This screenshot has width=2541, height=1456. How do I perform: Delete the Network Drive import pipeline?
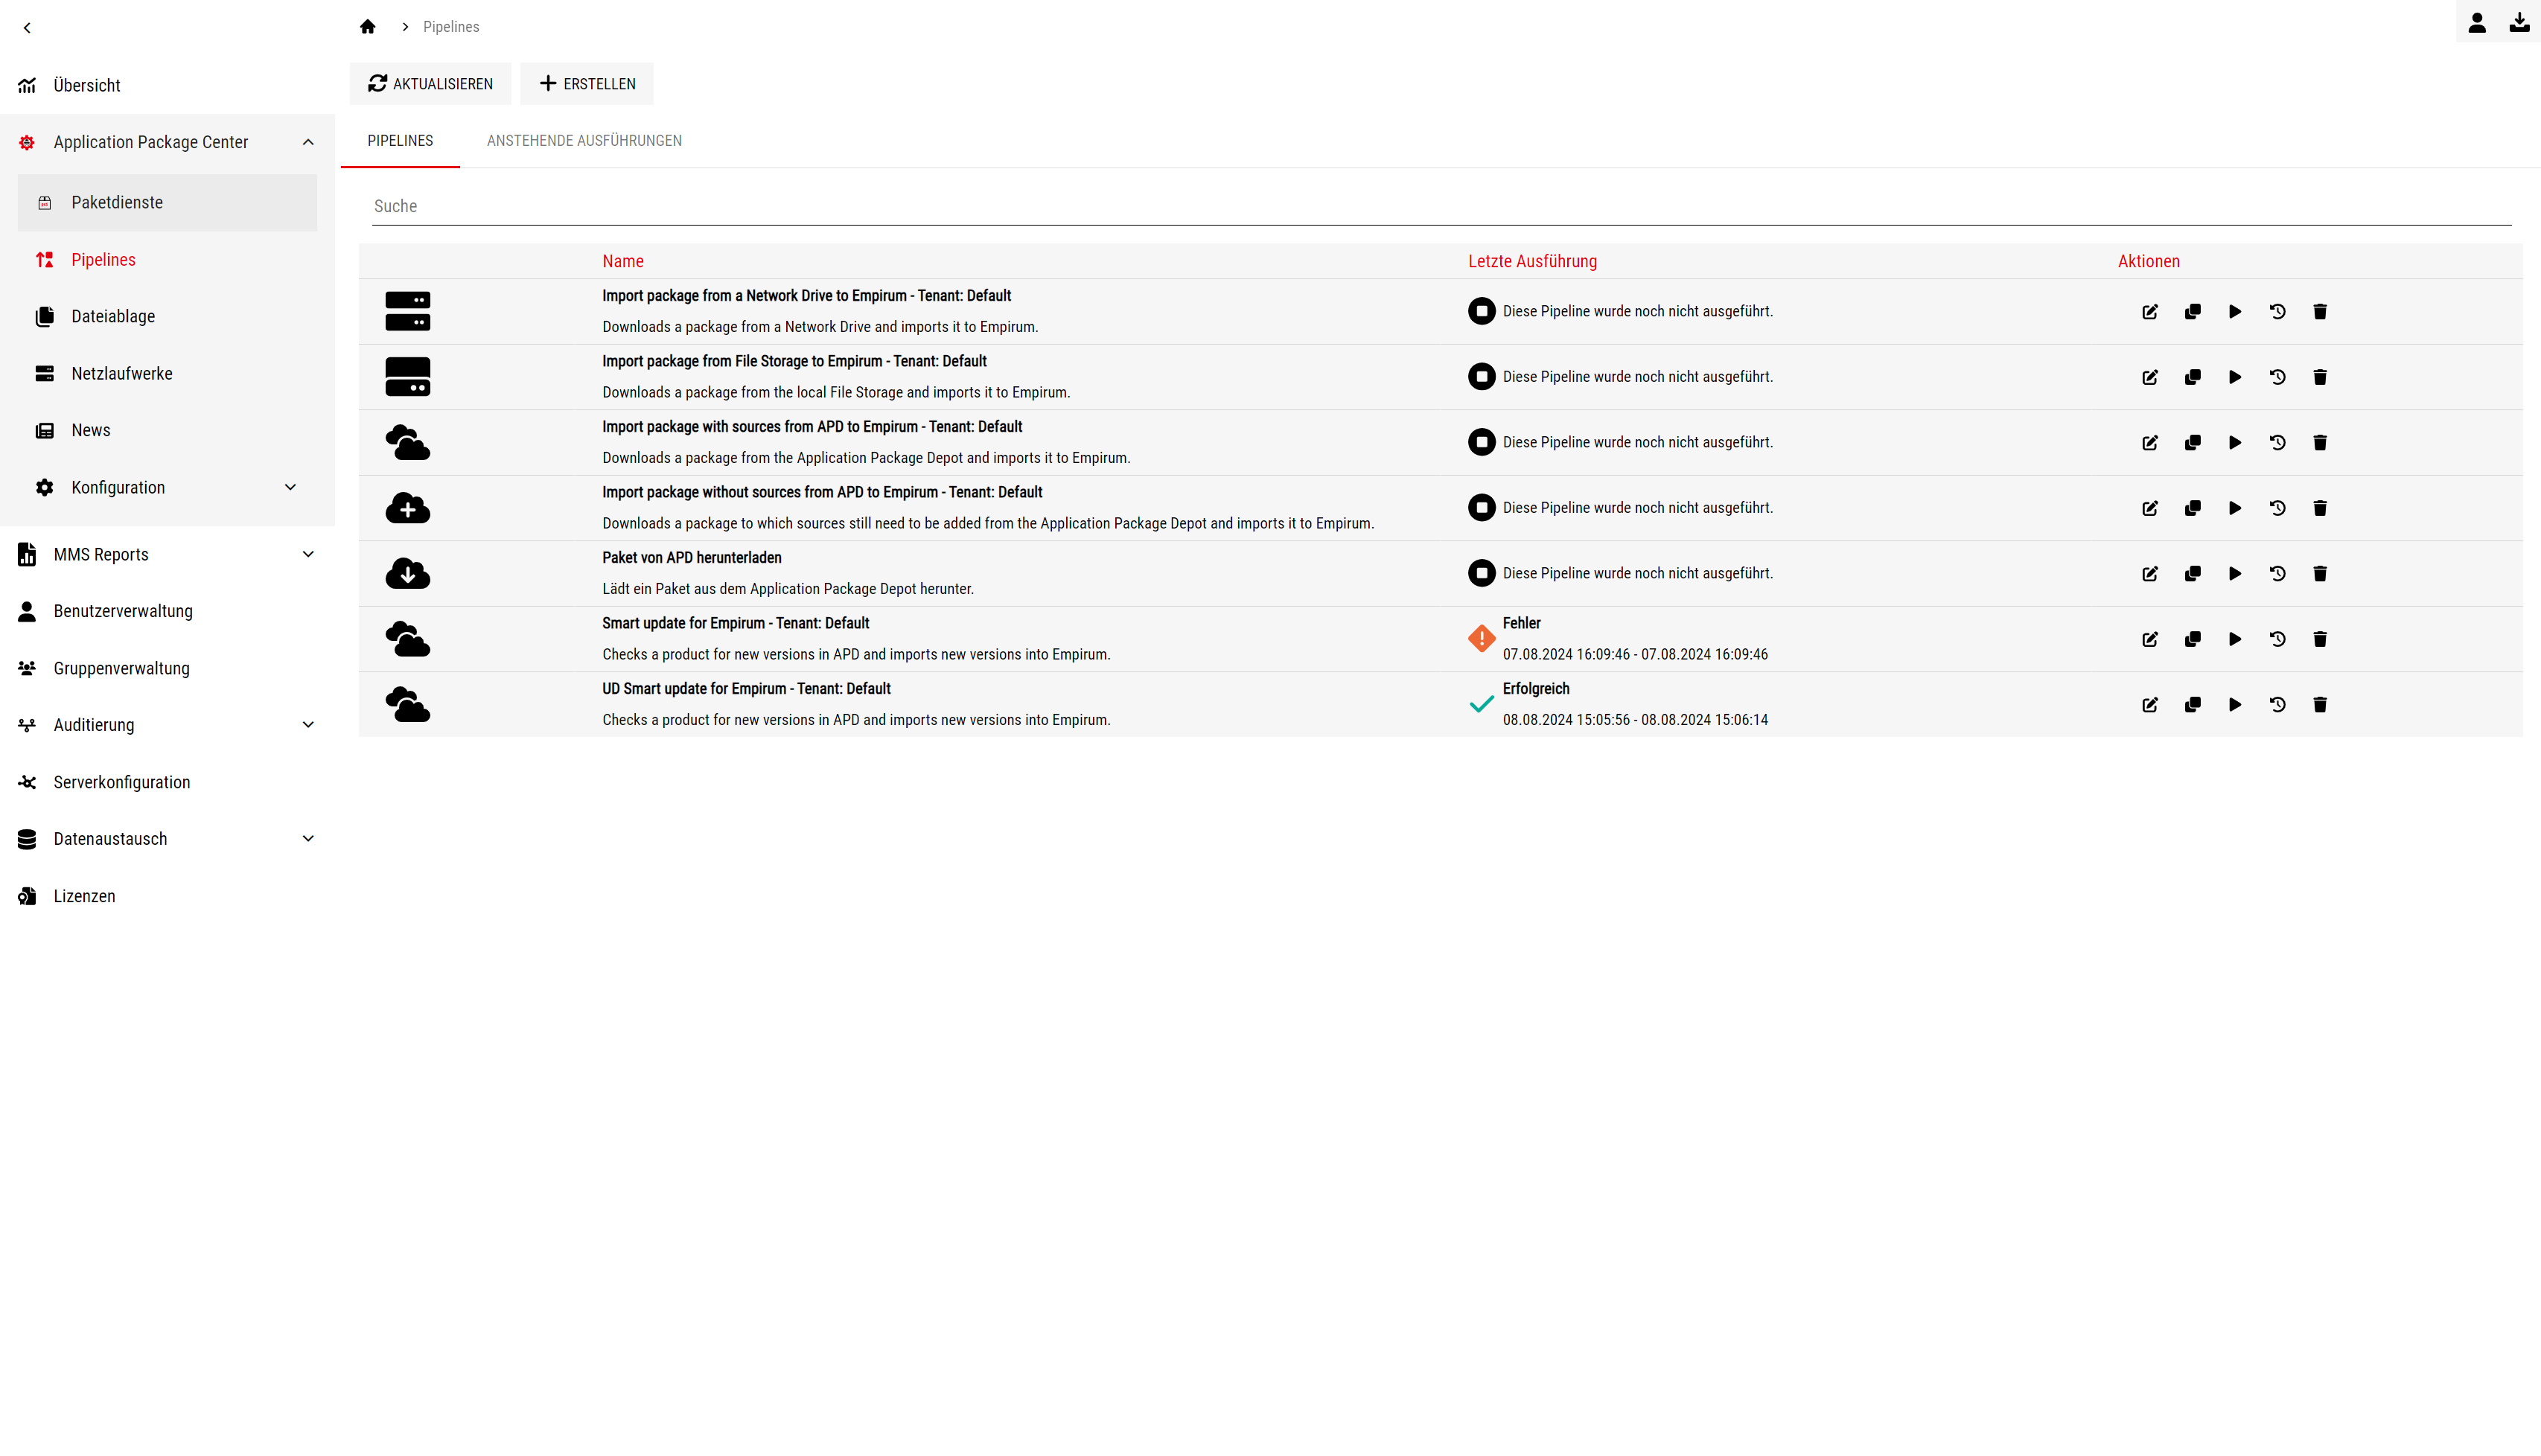click(2320, 312)
